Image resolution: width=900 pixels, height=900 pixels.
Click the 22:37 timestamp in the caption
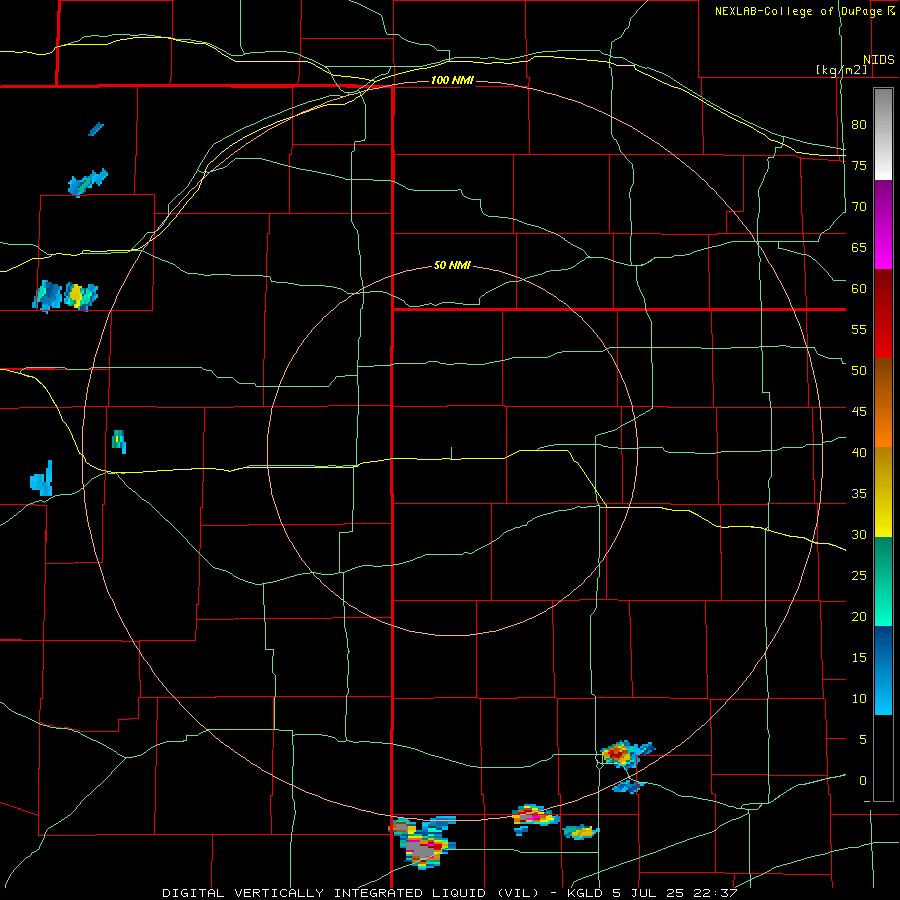click(716, 893)
